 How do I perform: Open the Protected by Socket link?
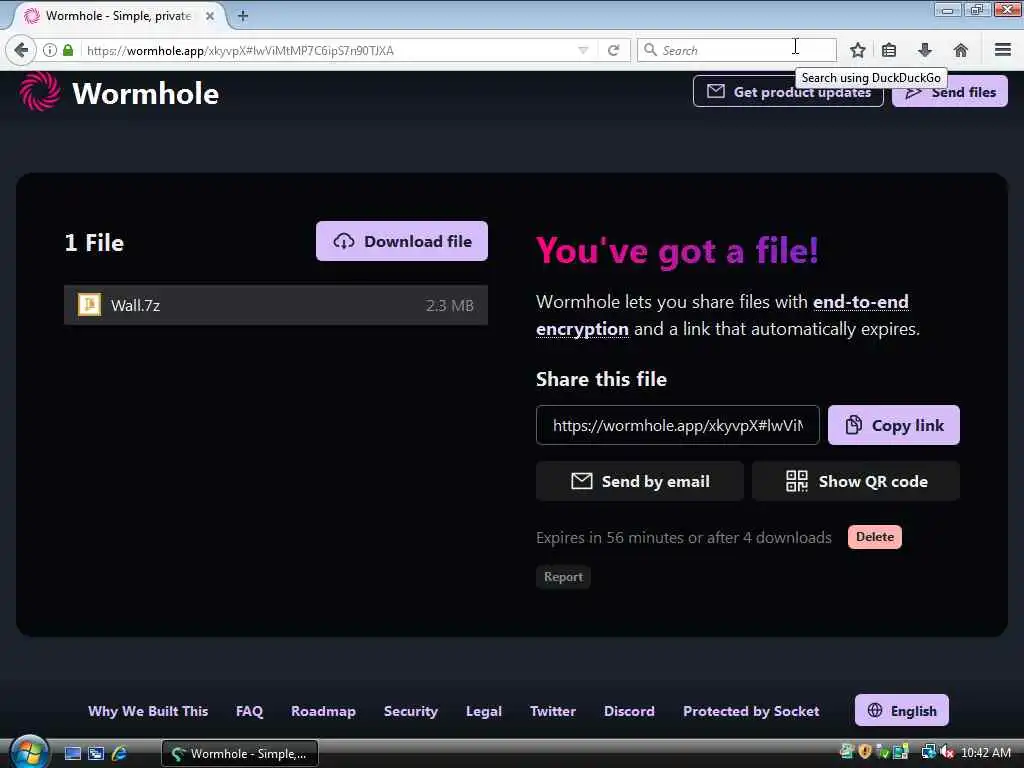751,711
